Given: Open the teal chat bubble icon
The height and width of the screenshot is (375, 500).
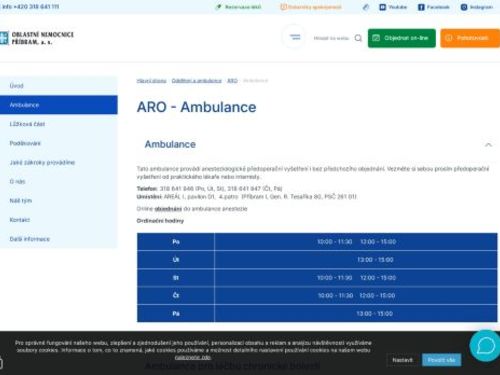Looking at the screenshot, I should (485, 346).
